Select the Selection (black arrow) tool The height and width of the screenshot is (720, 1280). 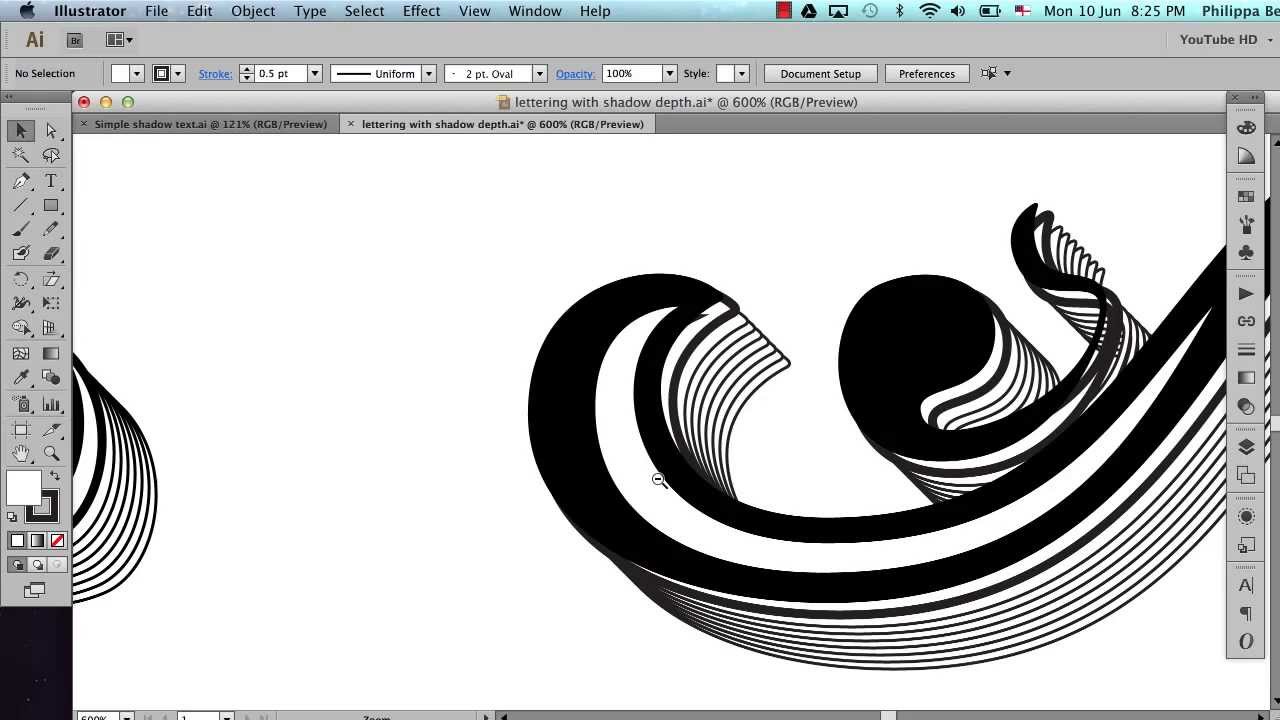[x=21, y=131]
